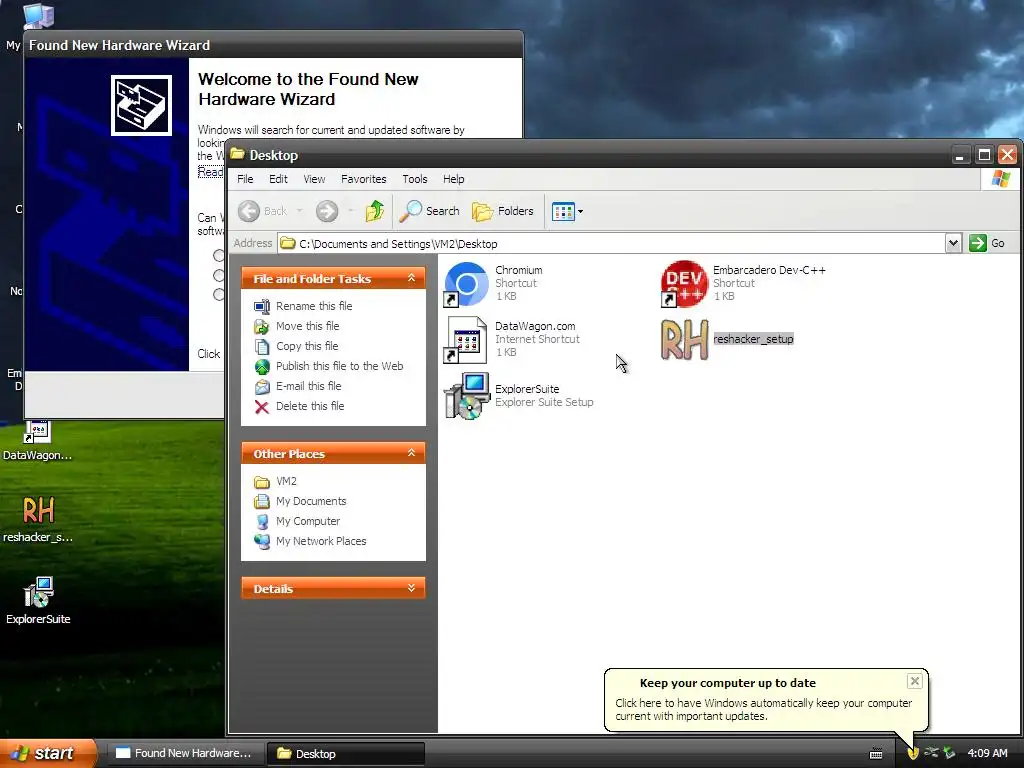Click the Start button
Image resolution: width=1024 pixels, height=768 pixels.
coord(48,753)
